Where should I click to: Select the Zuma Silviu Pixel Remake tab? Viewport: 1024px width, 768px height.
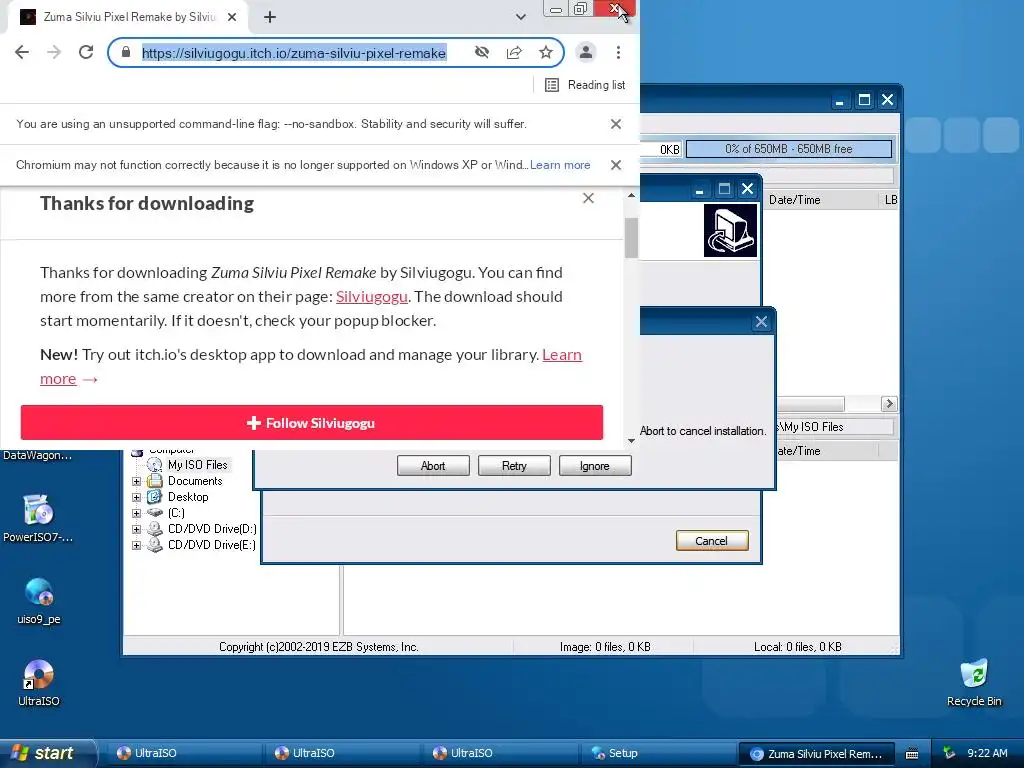[128, 17]
